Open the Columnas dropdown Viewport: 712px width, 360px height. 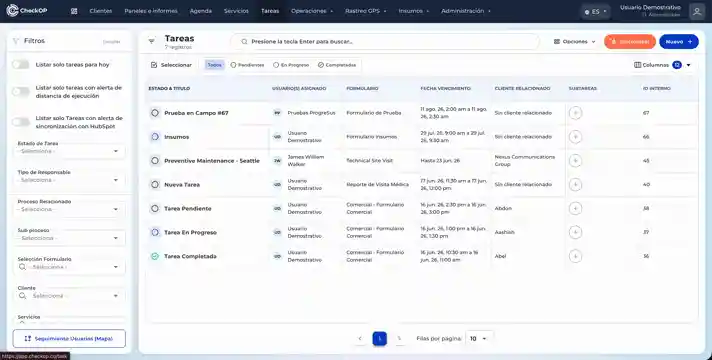[x=663, y=65]
